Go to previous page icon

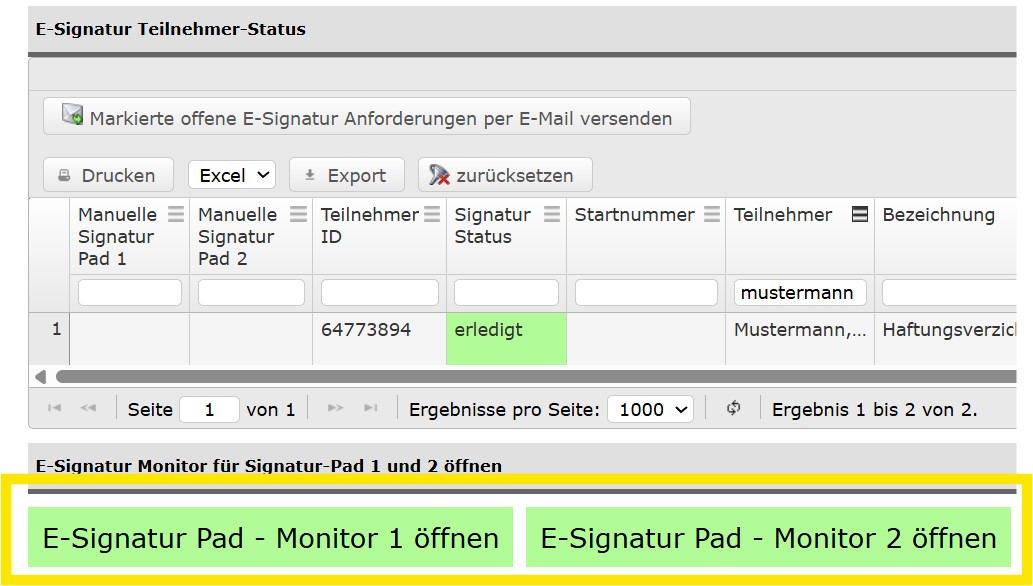click(88, 409)
